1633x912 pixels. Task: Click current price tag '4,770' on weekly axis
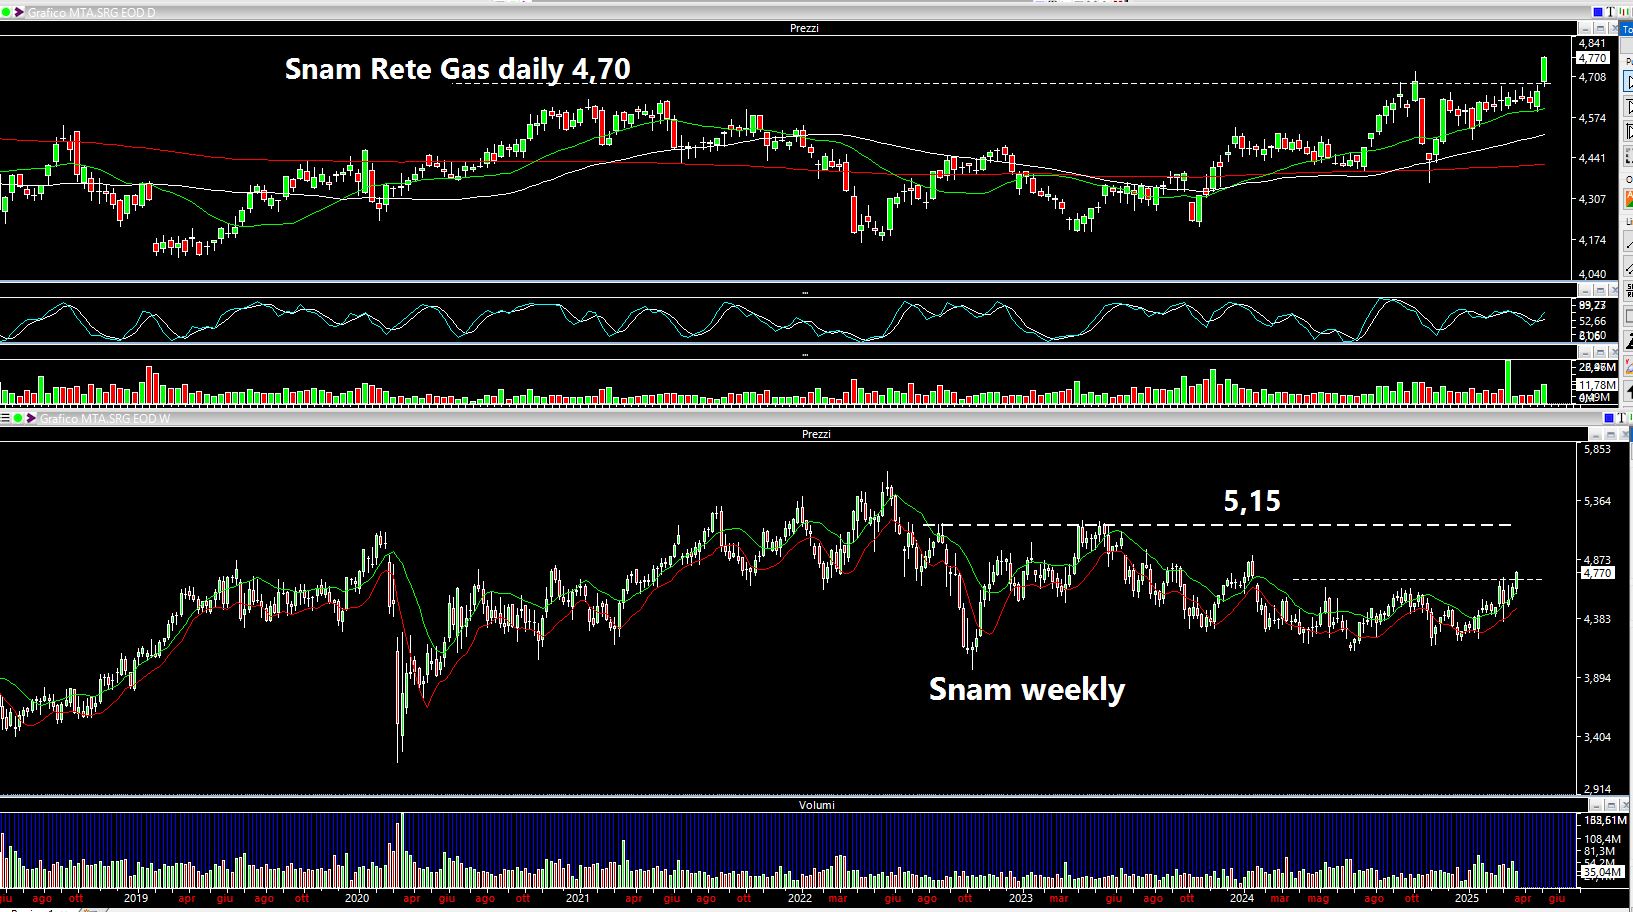(1597, 573)
